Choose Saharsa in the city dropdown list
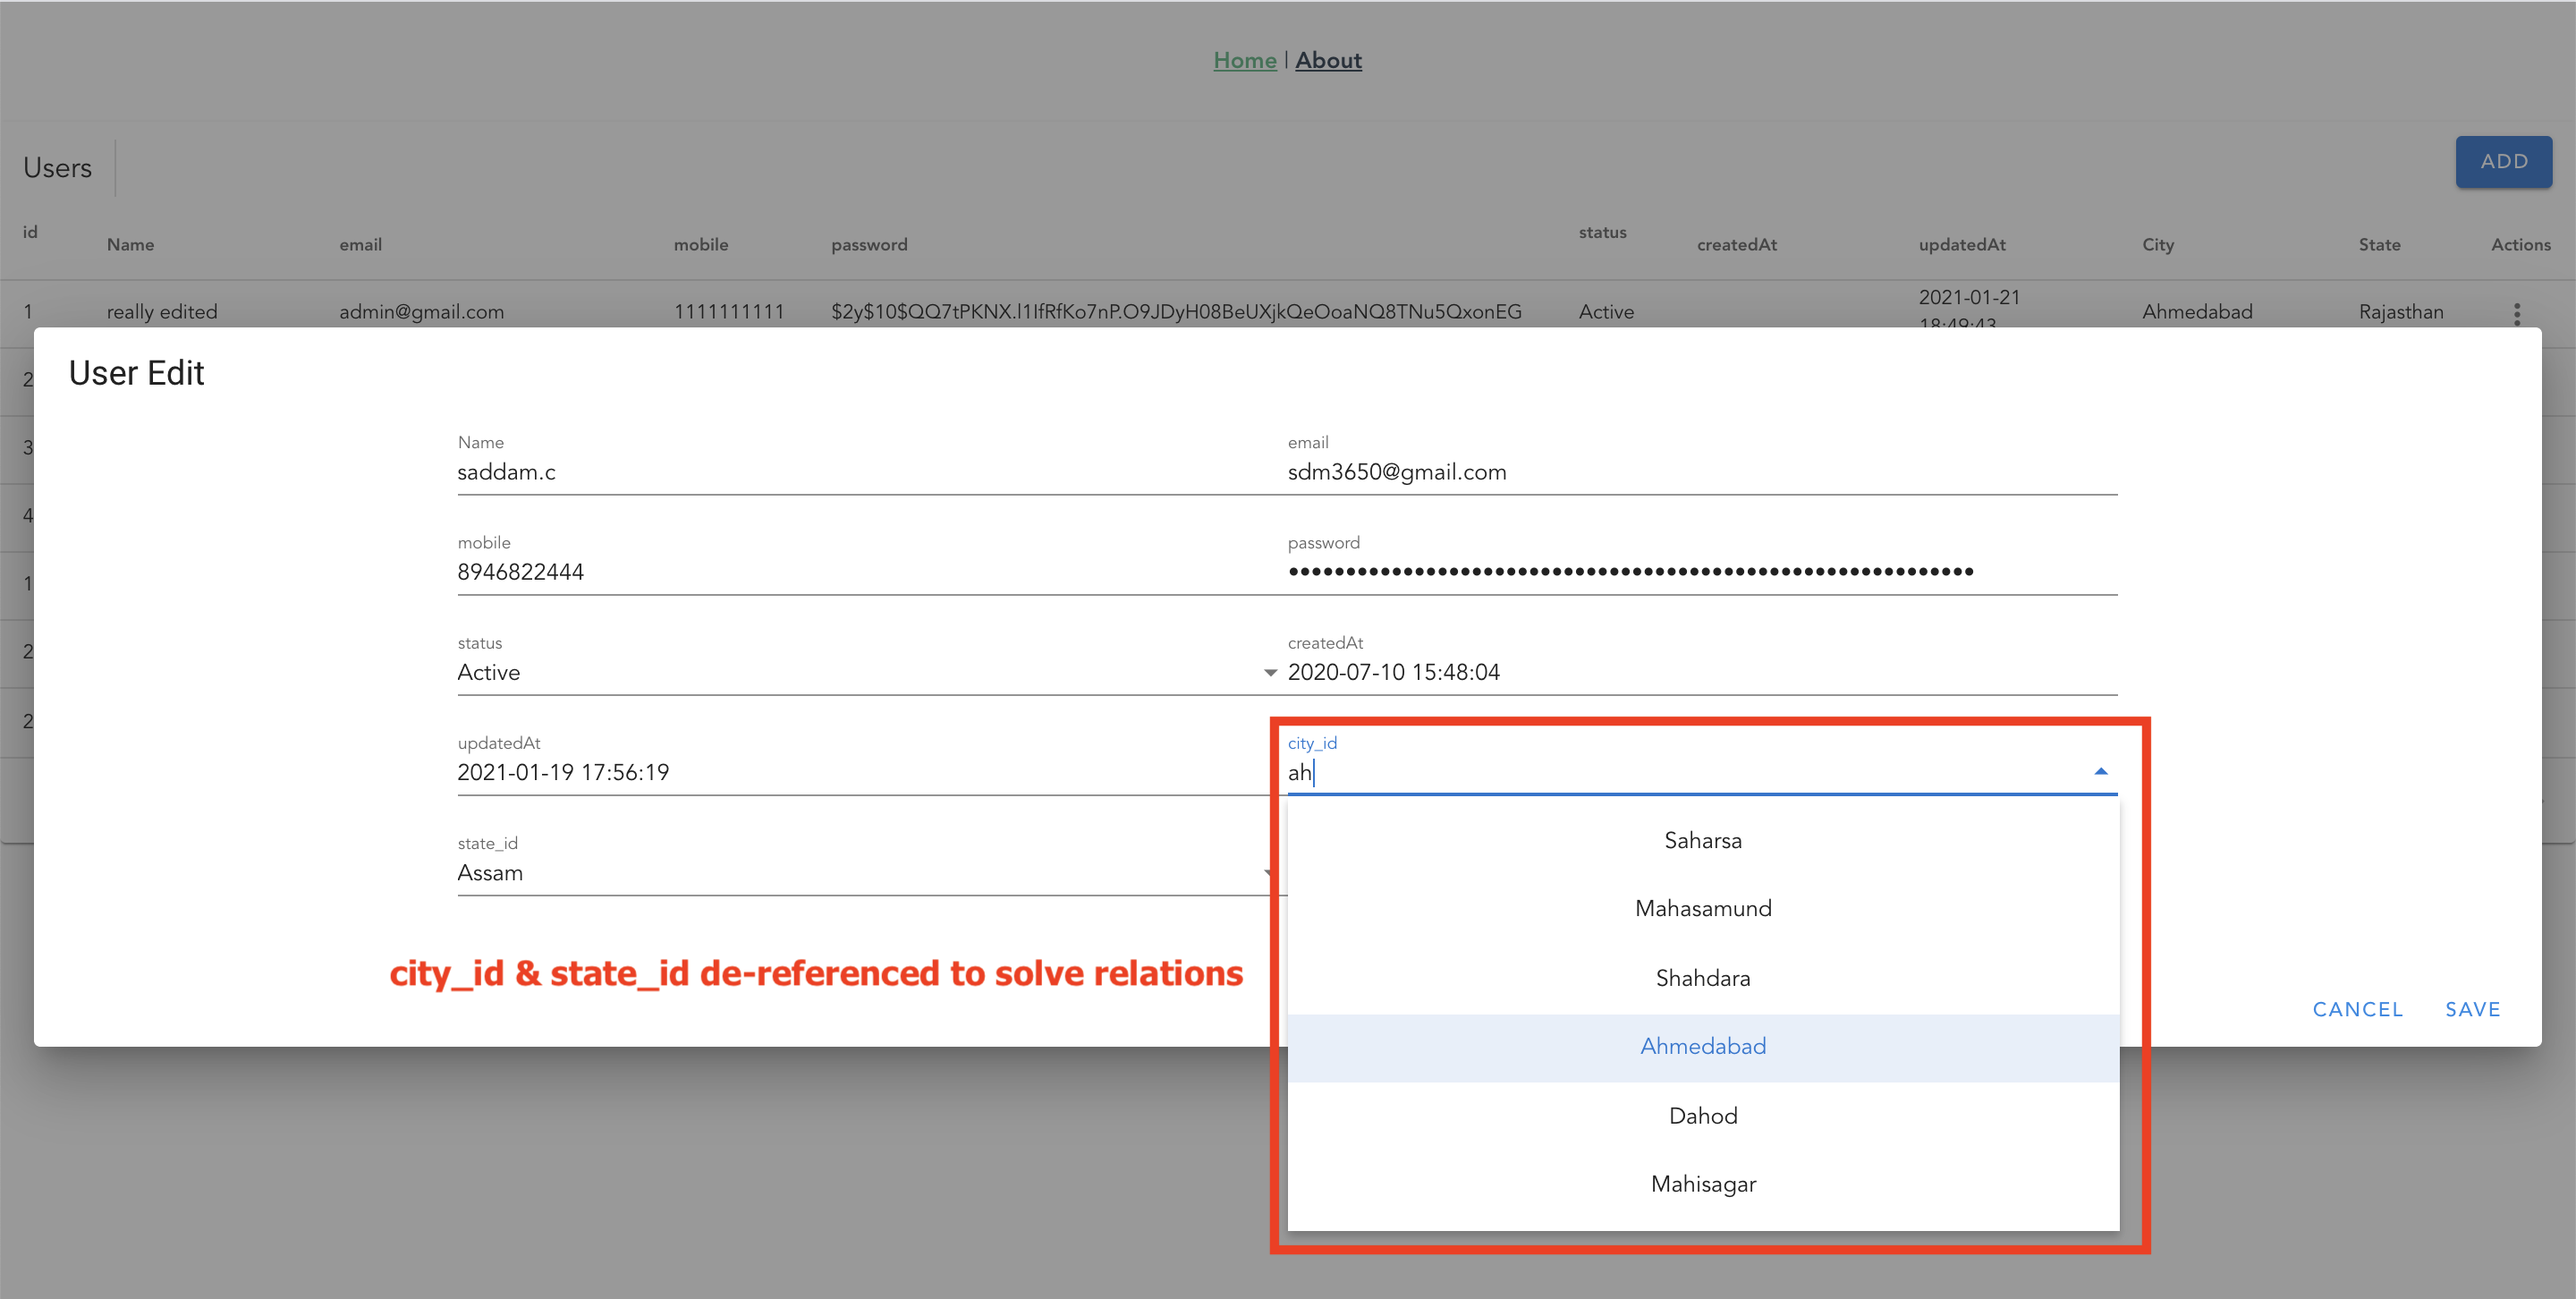Viewport: 2576px width, 1299px height. point(1702,841)
